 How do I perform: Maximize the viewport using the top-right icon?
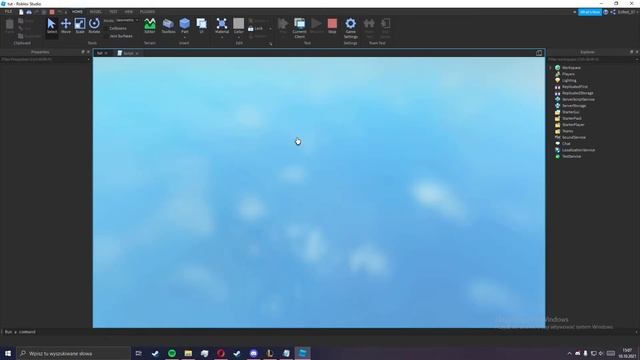(539, 53)
